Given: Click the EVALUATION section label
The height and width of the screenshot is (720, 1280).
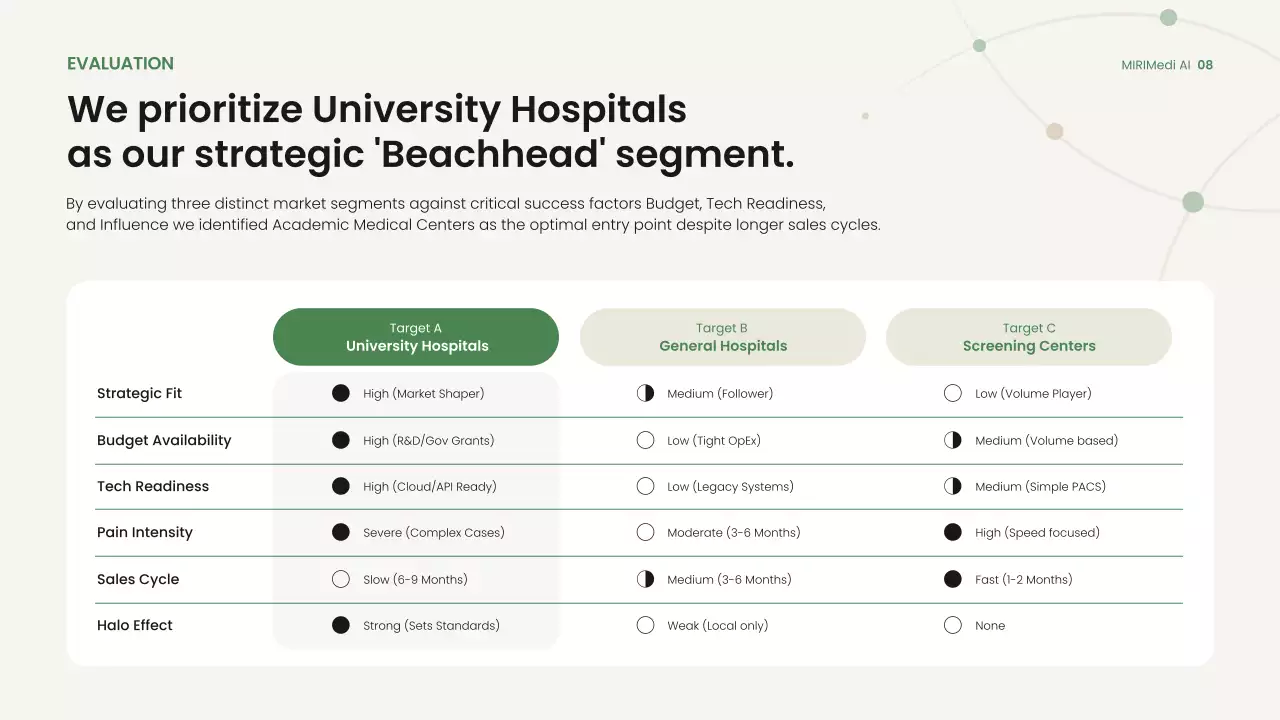Looking at the screenshot, I should (120, 64).
